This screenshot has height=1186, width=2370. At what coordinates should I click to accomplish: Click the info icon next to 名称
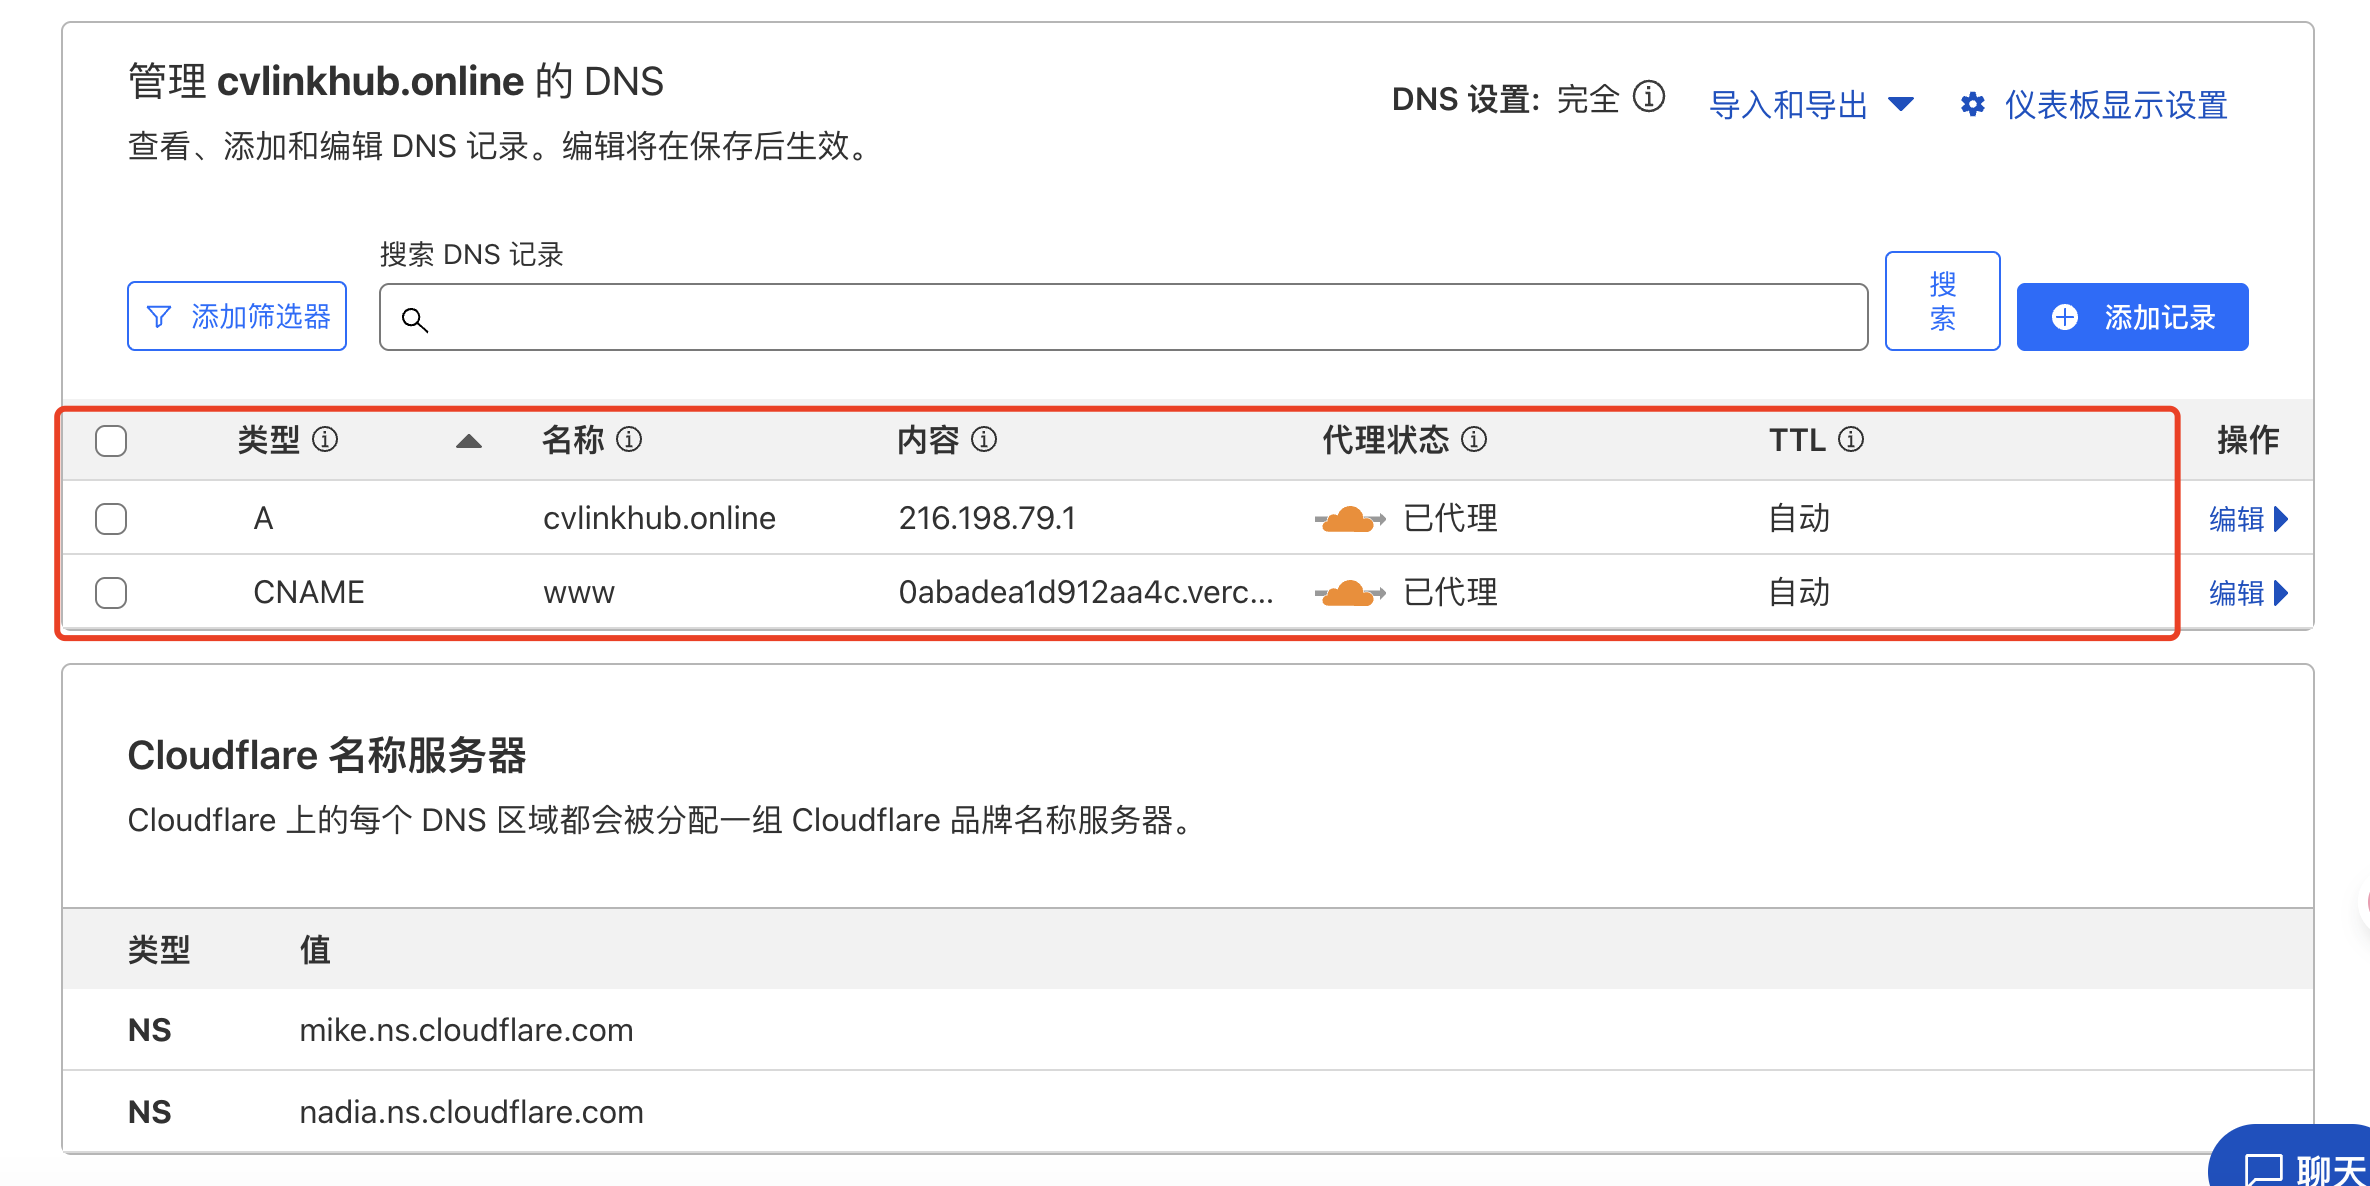click(x=629, y=439)
